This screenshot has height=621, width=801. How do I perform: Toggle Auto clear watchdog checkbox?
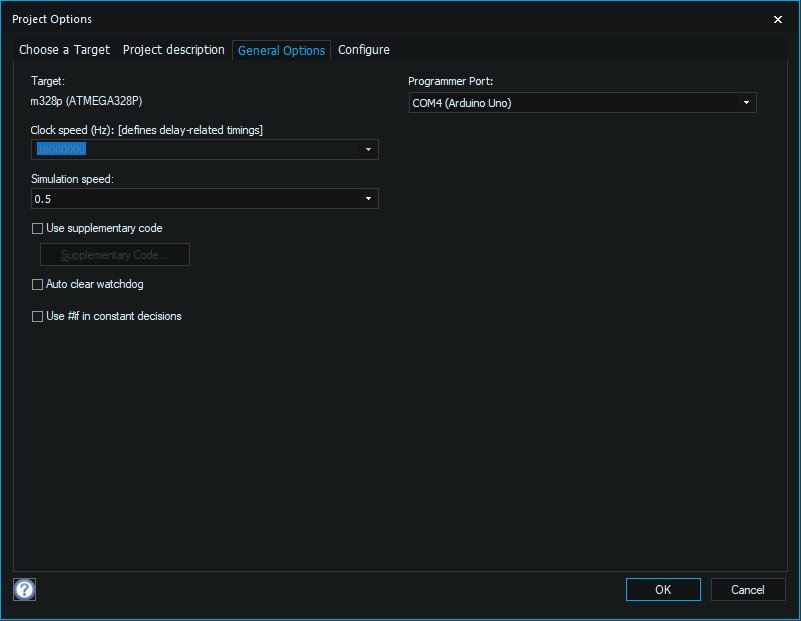[x=37, y=284]
